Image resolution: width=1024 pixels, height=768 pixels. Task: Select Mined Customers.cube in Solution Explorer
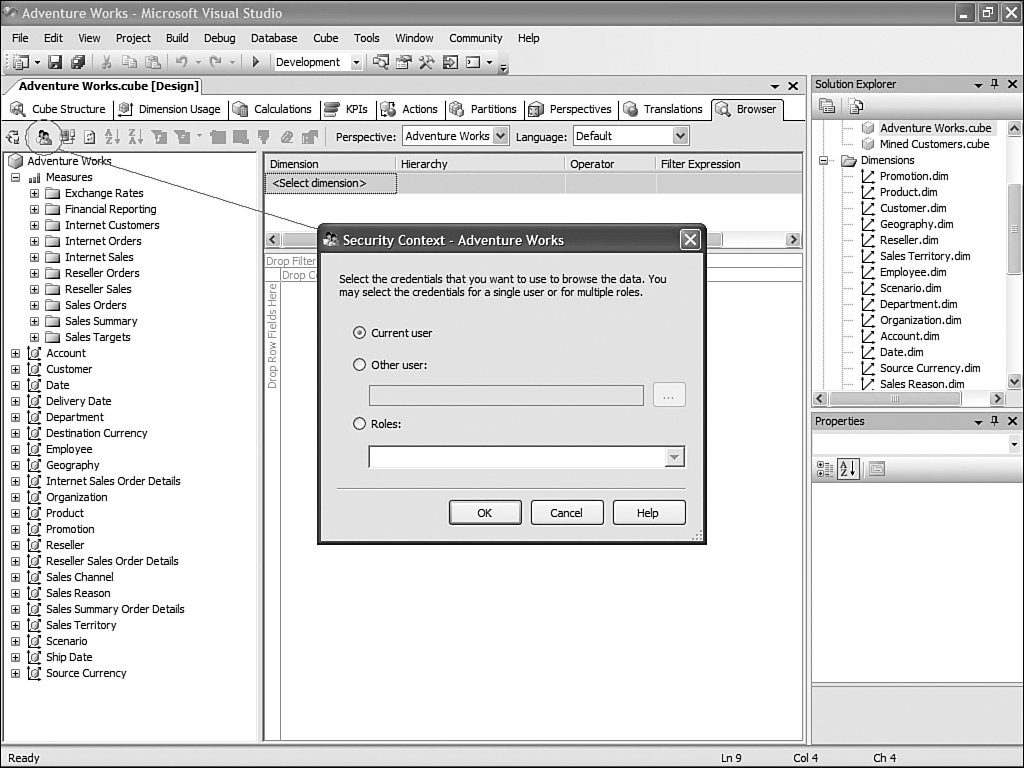pyautogui.click(x=934, y=144)
